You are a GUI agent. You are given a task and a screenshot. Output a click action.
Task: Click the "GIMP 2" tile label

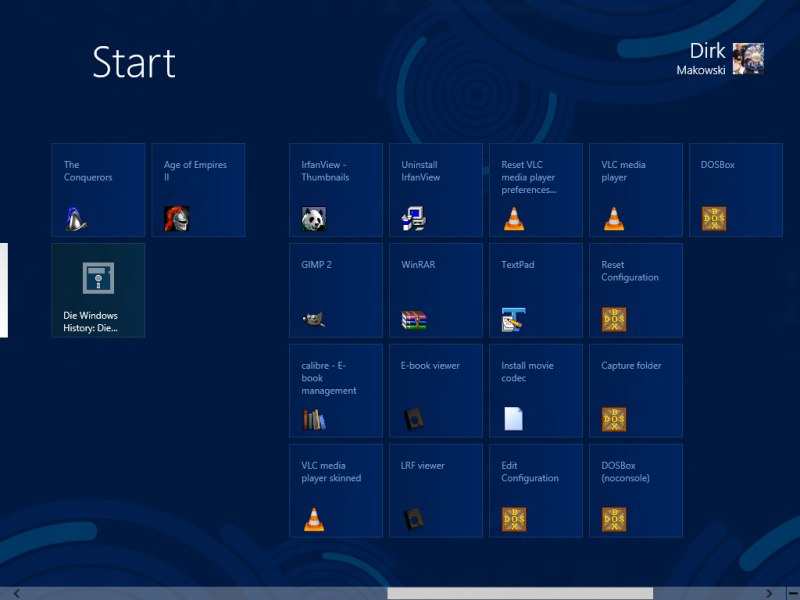(316, 265)
